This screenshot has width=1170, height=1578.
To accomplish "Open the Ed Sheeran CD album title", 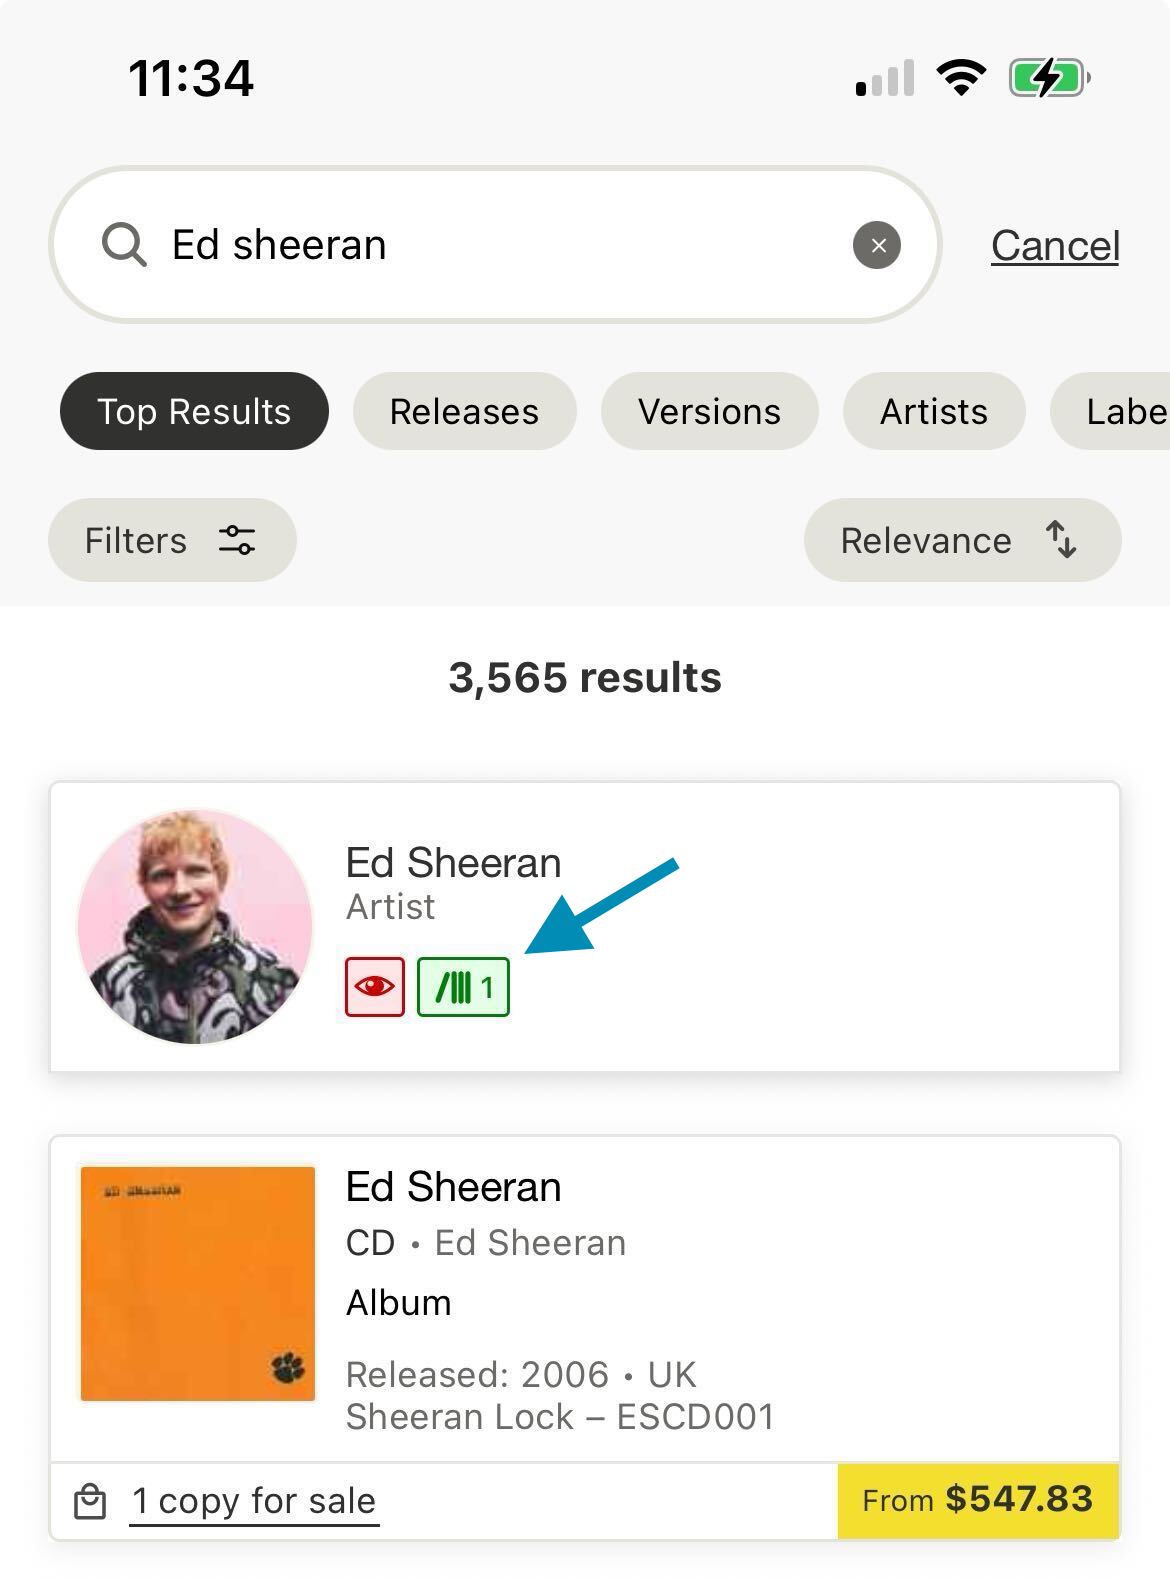I will pos(453,1187).
